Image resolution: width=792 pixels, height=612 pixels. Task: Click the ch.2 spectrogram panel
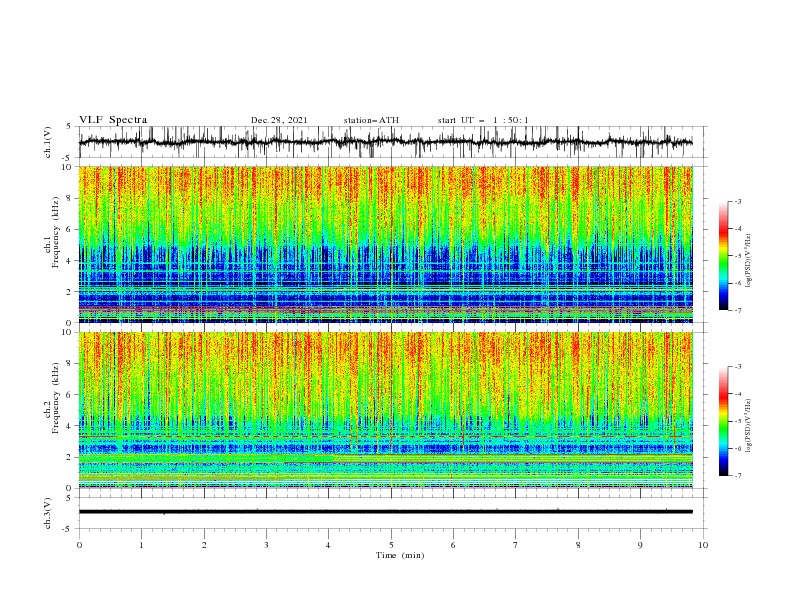(x=386, y=410)
